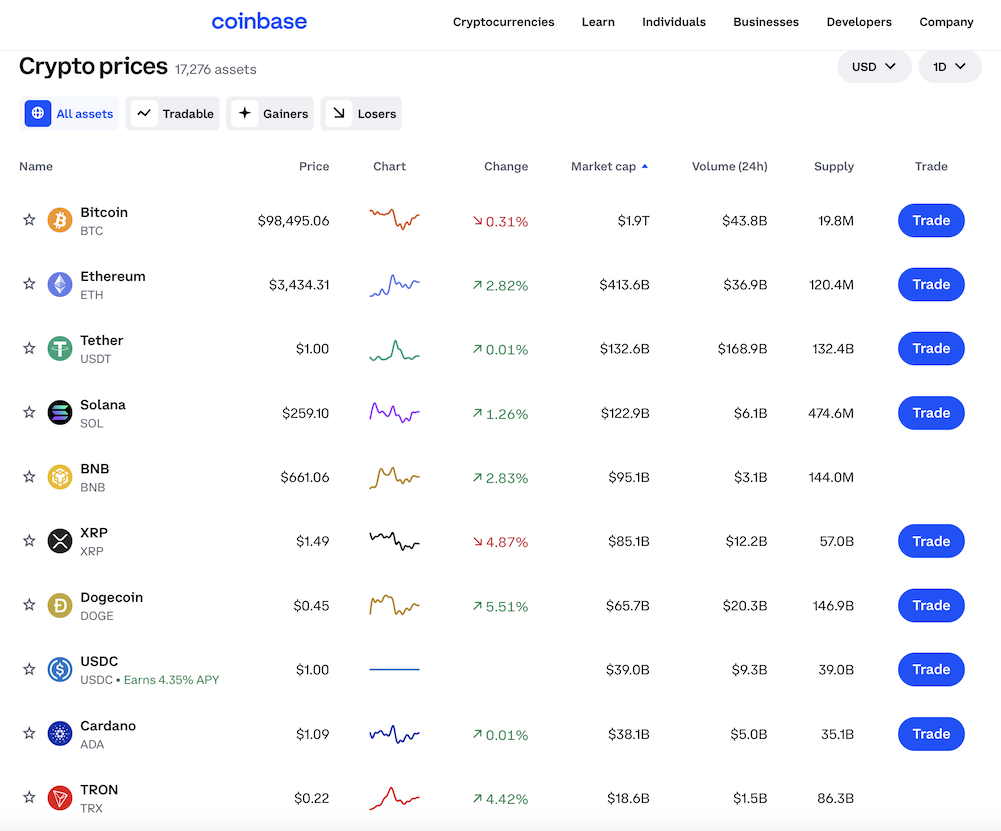The height and width of the screenshot is (831, 1001).
Task: Click the TRON coin logo
Action: (x=60, y=798)
